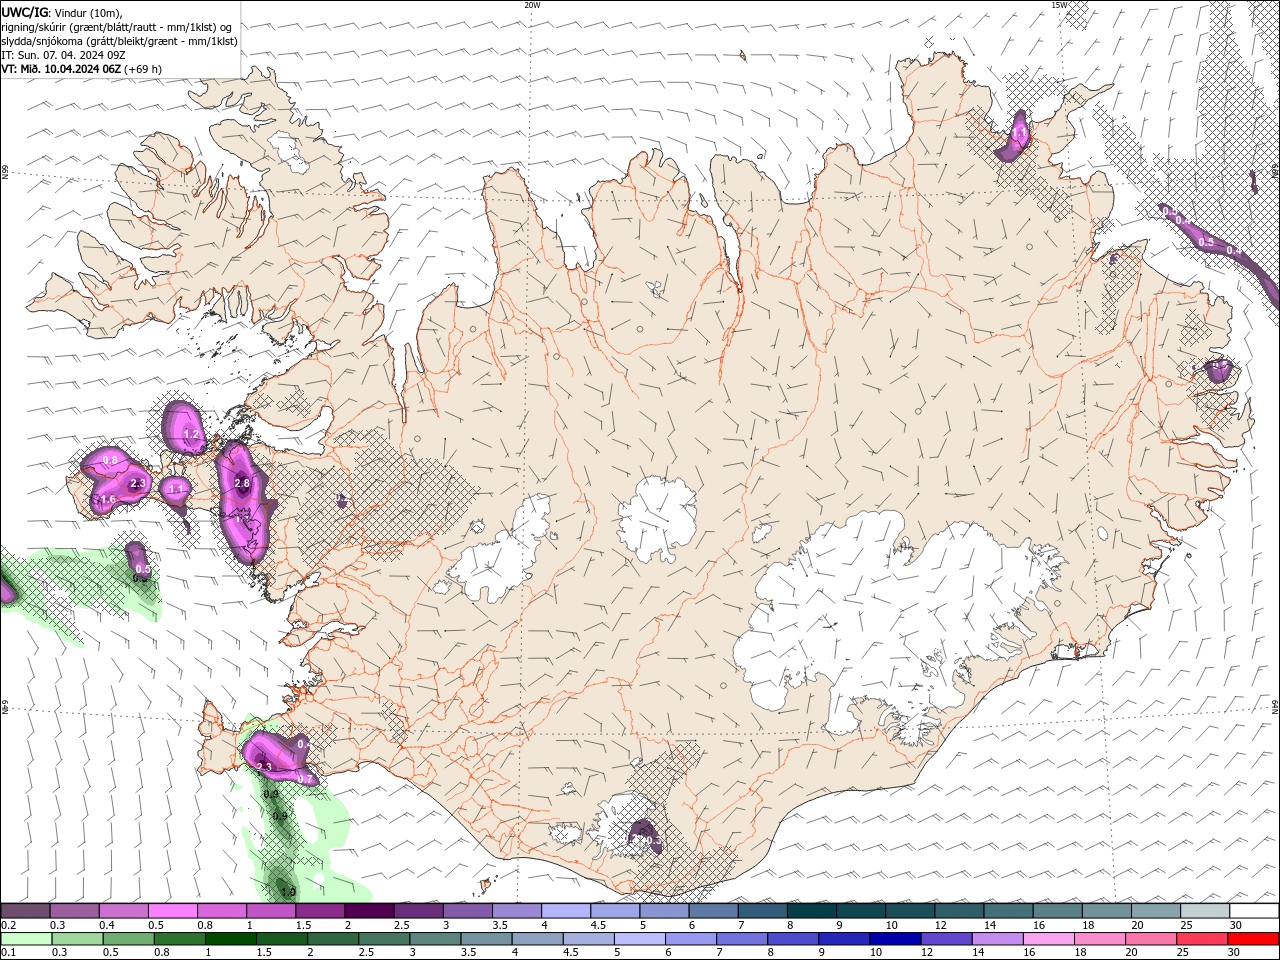This screenshot has width=1280, height=960.
Task: Click lower legend pale green swatch at 0.1
Action: [26, 938]
